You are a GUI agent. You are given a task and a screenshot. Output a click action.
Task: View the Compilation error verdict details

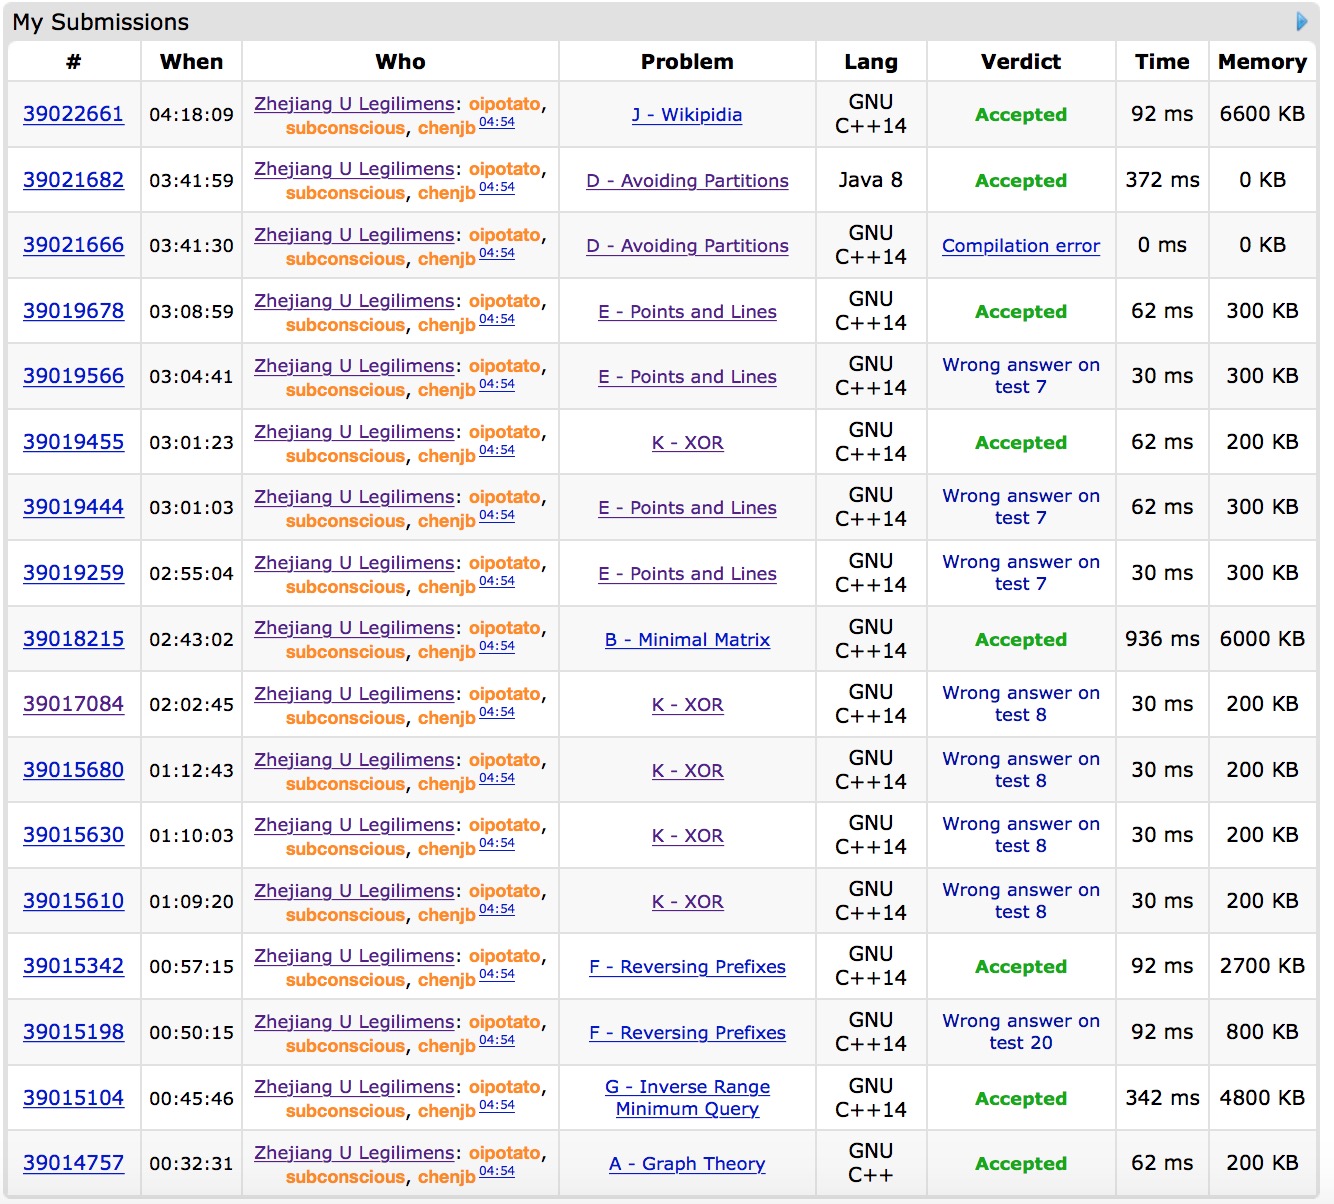1020,246
